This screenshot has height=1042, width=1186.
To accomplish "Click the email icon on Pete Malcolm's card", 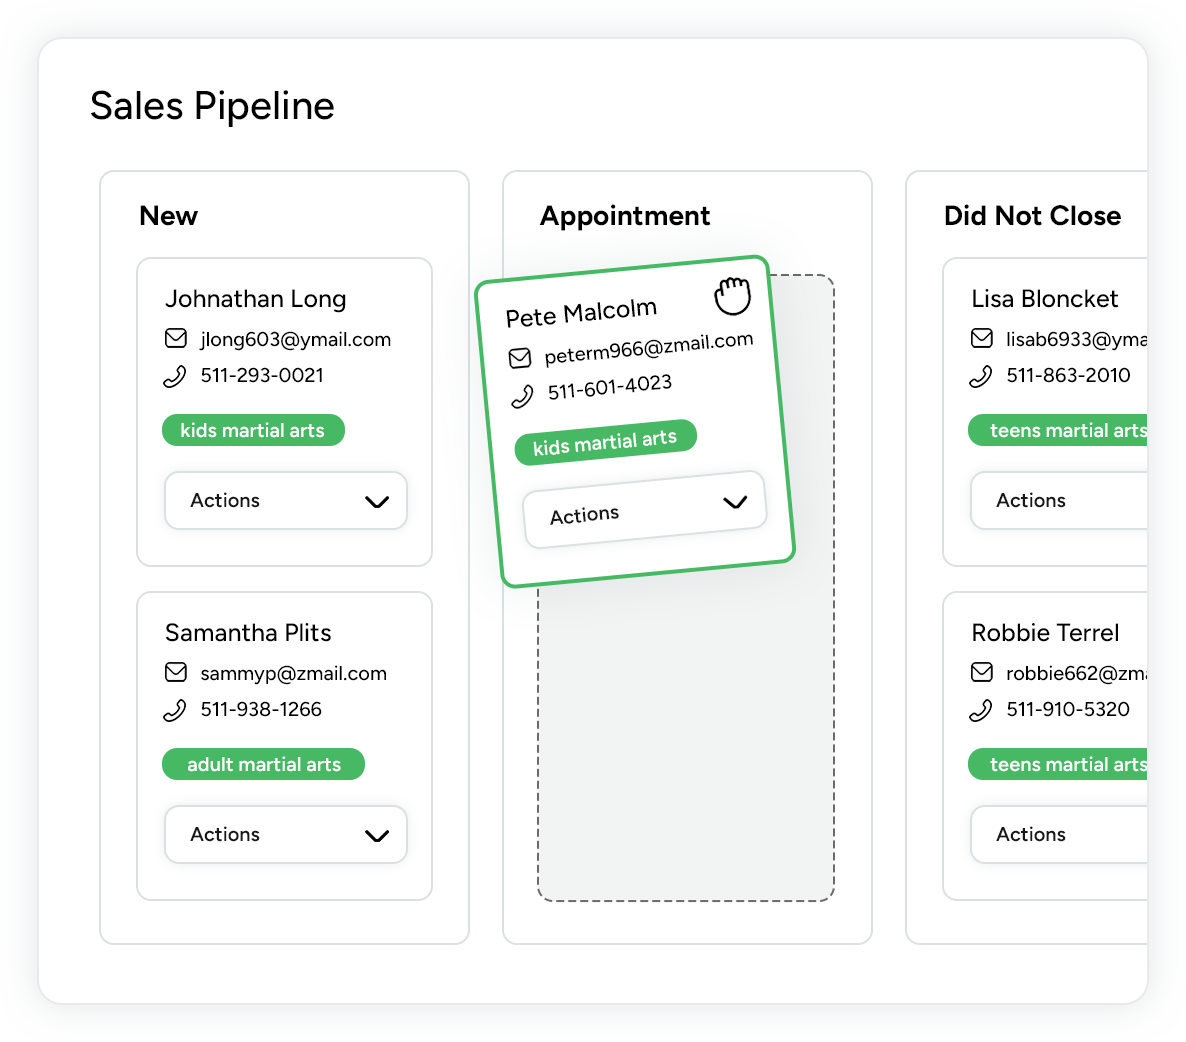I will [520, 358].
